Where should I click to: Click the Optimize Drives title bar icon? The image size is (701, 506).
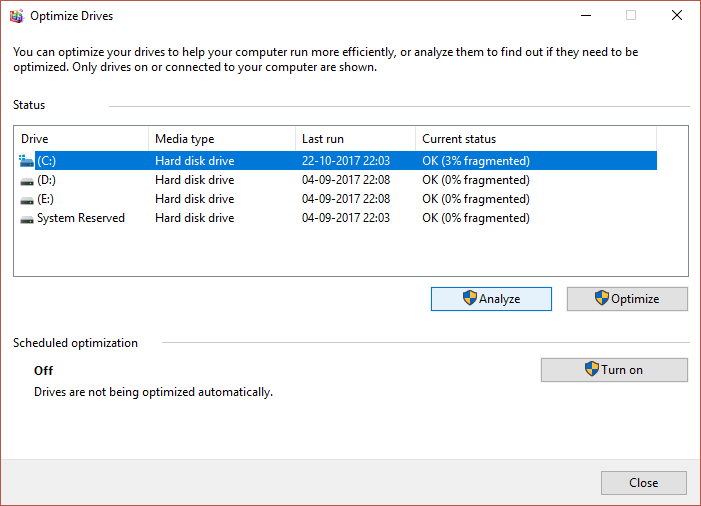coord(16,16)
